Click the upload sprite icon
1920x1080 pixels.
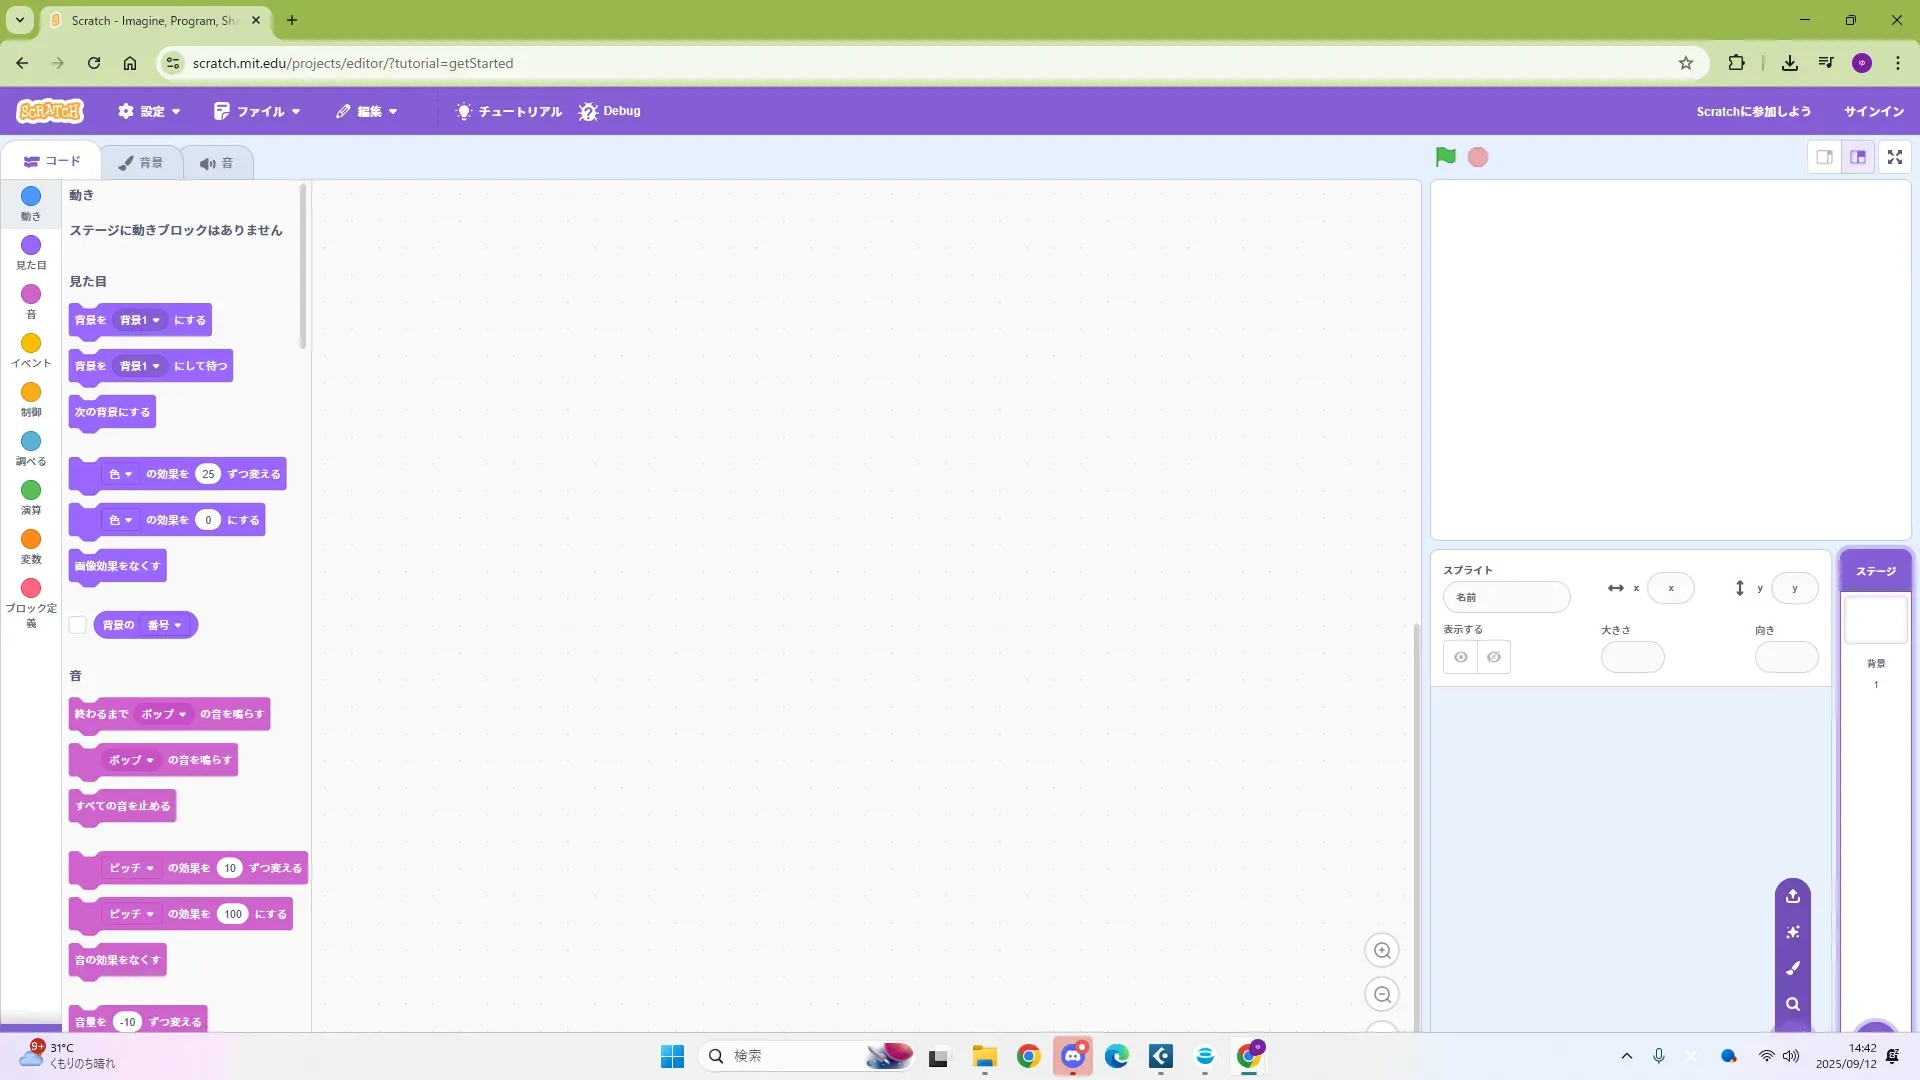tap(1793, 896)
